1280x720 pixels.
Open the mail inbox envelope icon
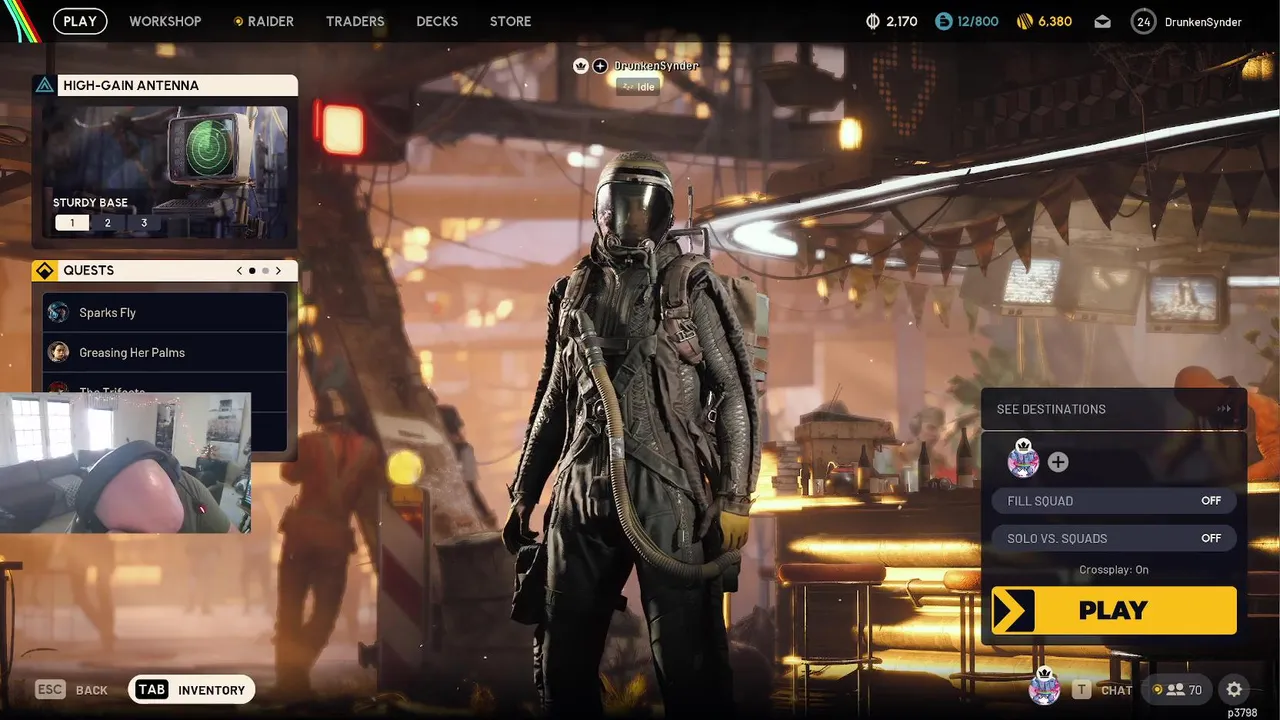pyautogui.click(x=1102, y=21)
